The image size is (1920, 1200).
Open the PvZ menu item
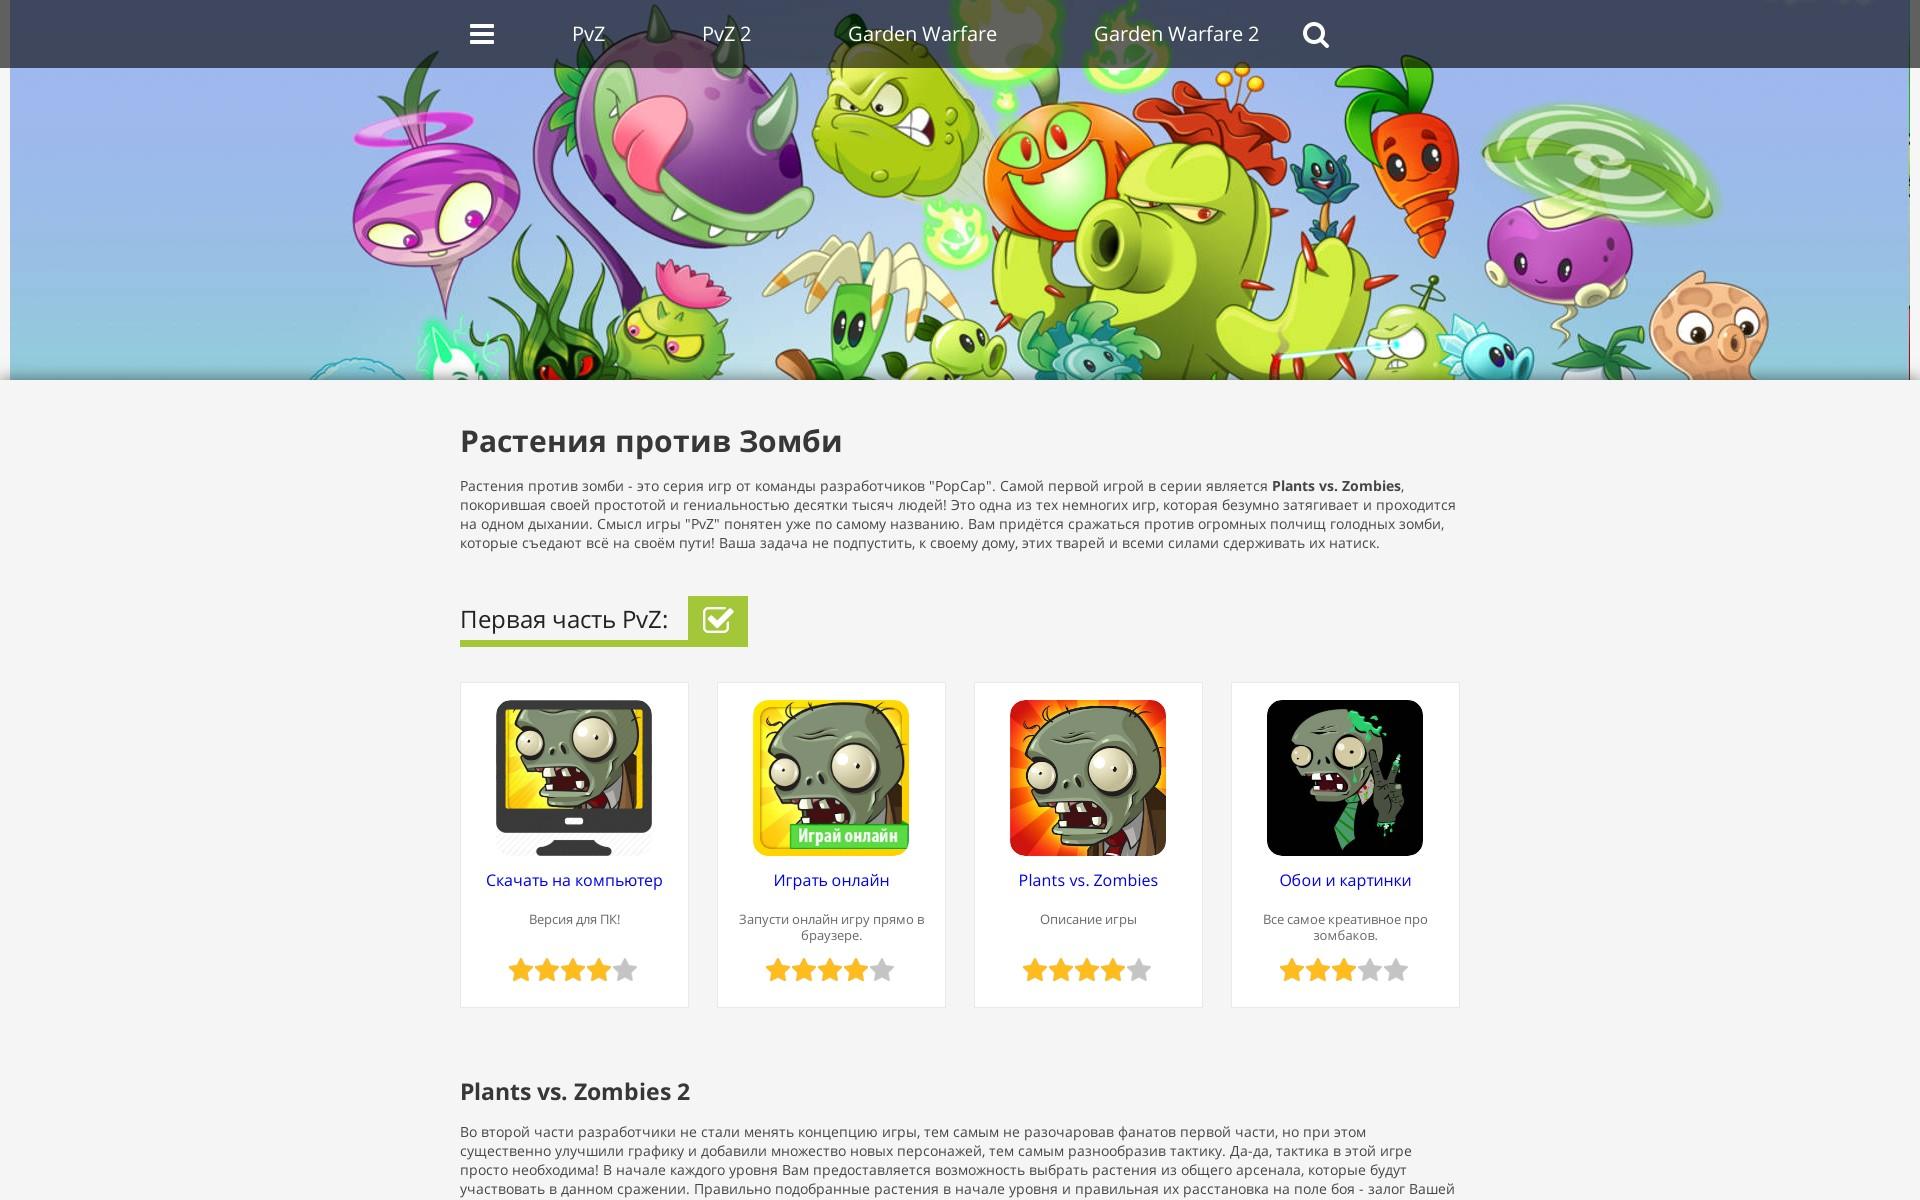click(x=588, y=34)
